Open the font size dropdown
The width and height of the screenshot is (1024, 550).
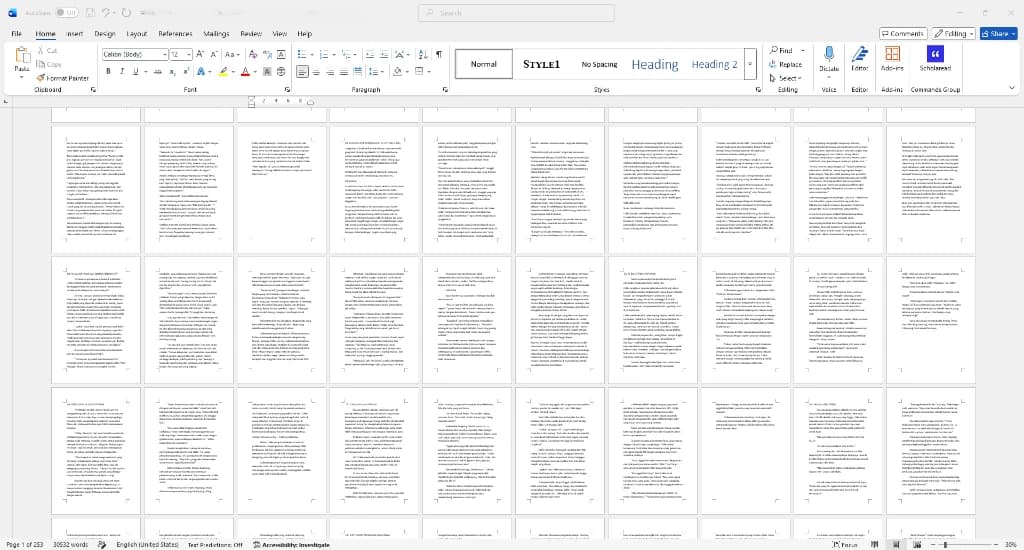189,55
